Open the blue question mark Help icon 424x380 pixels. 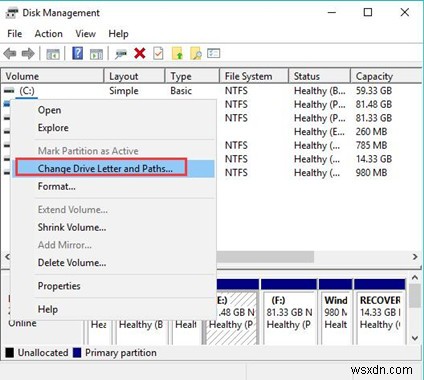point(78,53)
